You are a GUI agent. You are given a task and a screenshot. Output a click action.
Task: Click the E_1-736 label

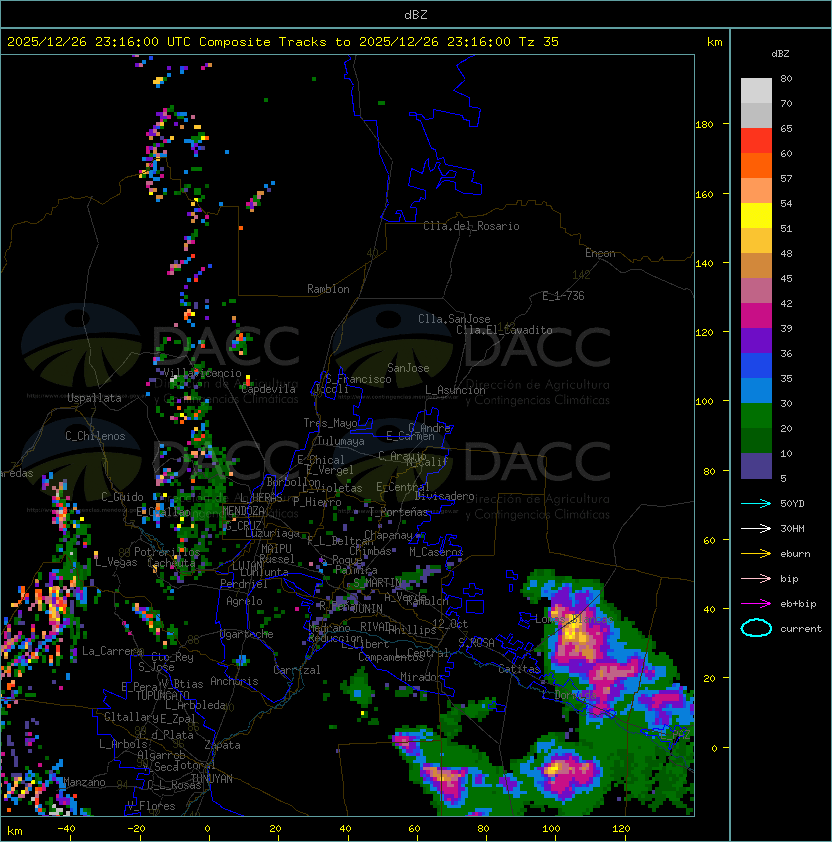(563, 296)
